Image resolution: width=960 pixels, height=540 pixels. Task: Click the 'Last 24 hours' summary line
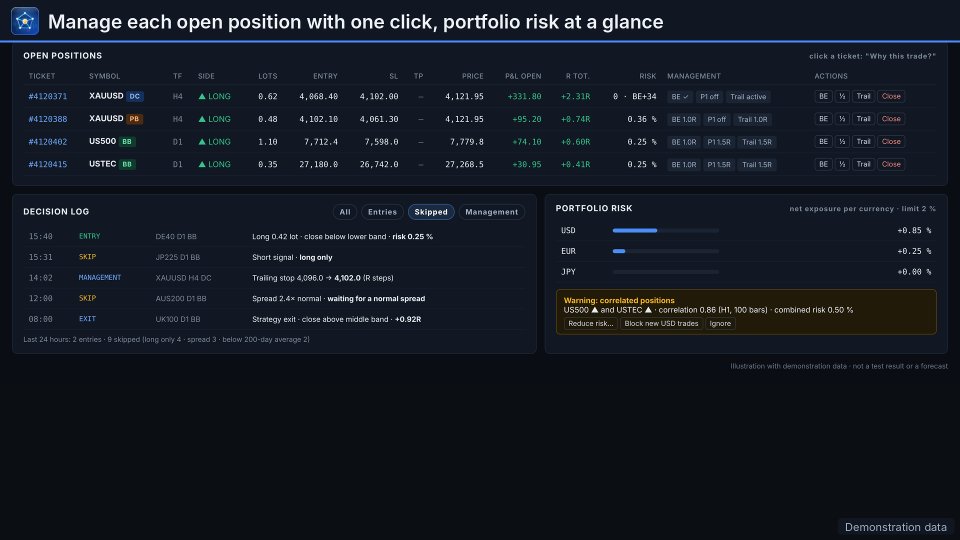click(x=167, y=339)
